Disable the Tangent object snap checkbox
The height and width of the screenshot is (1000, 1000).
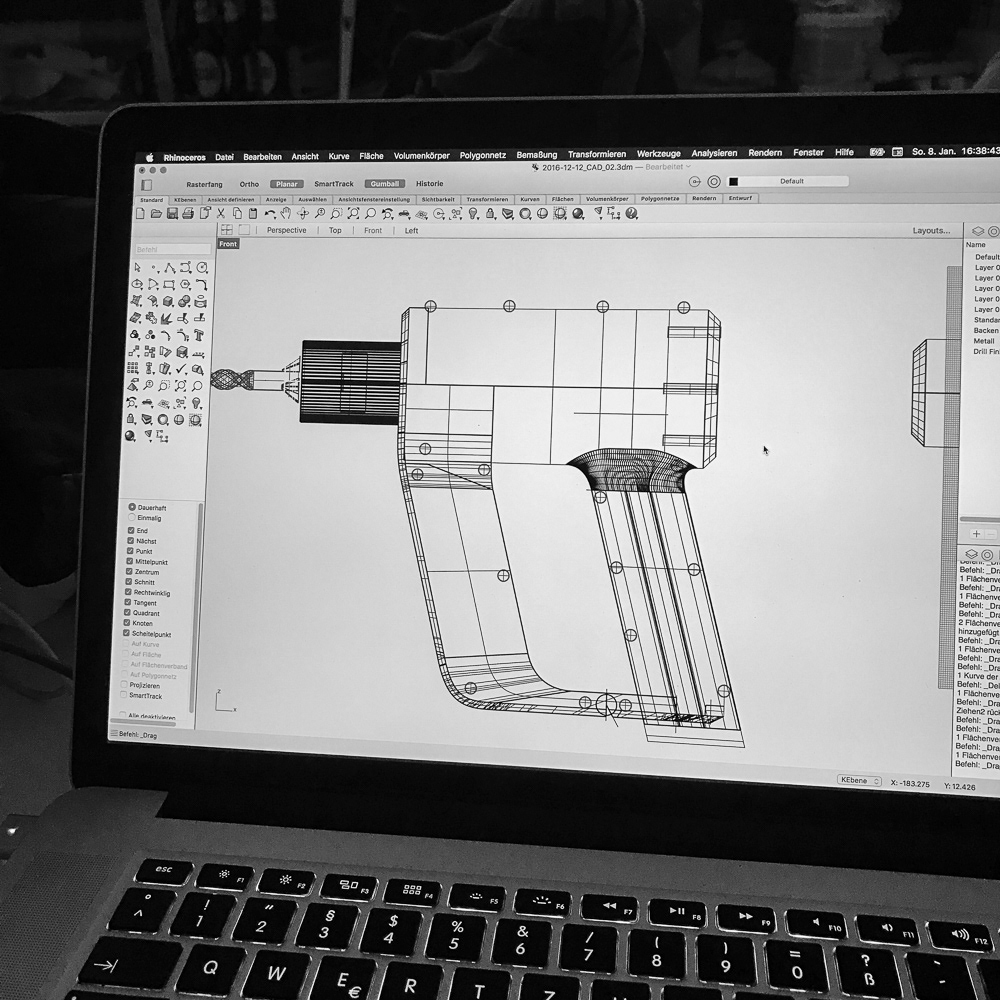pos(129,603)
